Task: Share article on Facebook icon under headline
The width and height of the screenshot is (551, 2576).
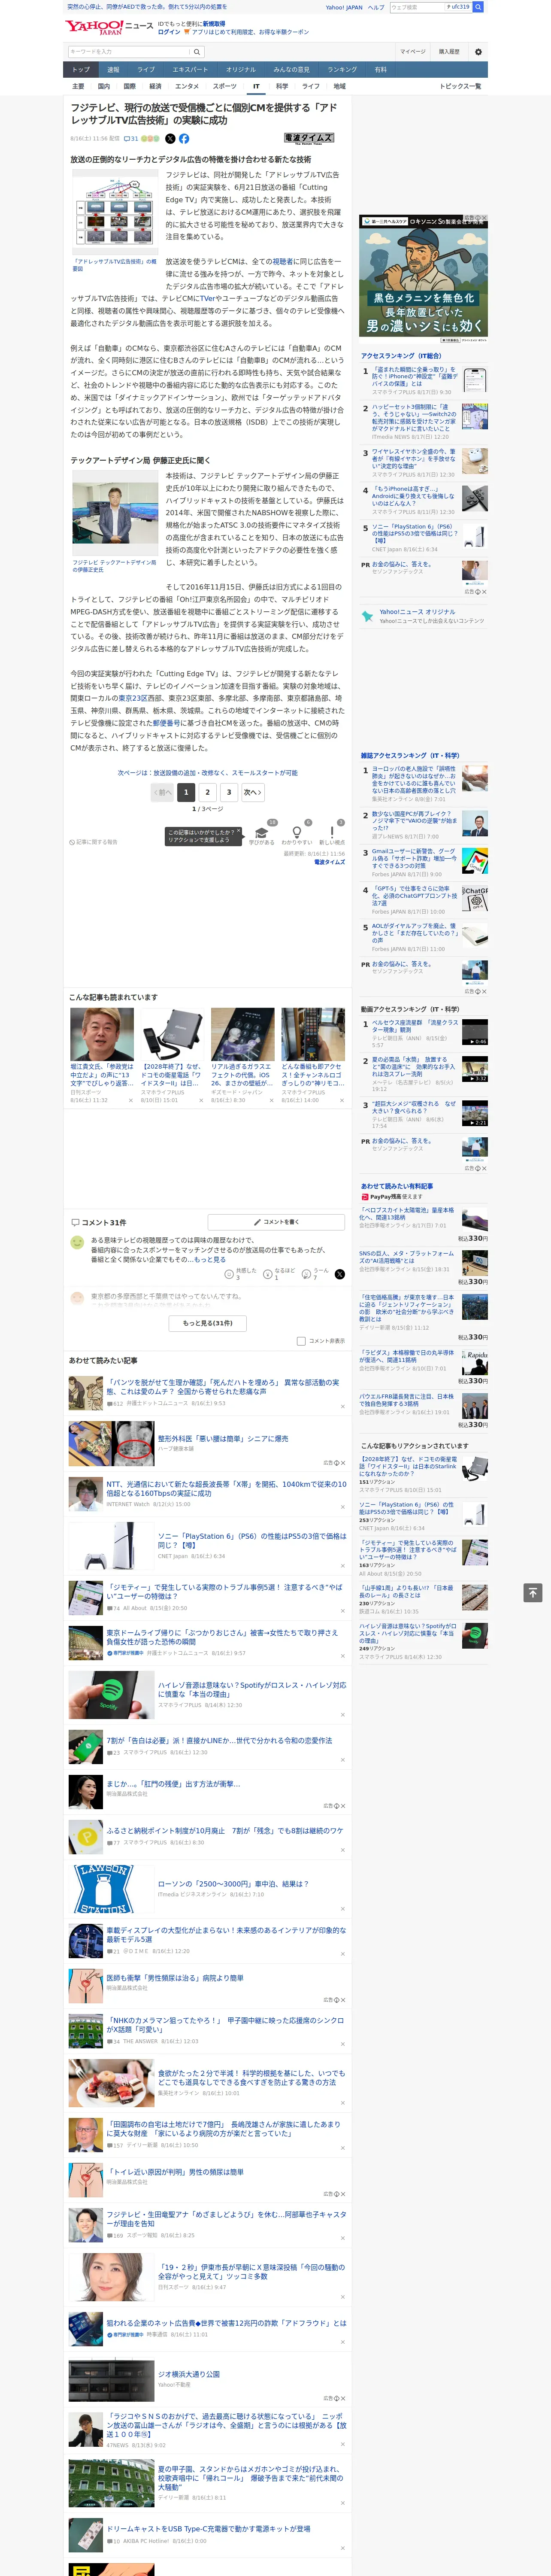Action: 184,139
